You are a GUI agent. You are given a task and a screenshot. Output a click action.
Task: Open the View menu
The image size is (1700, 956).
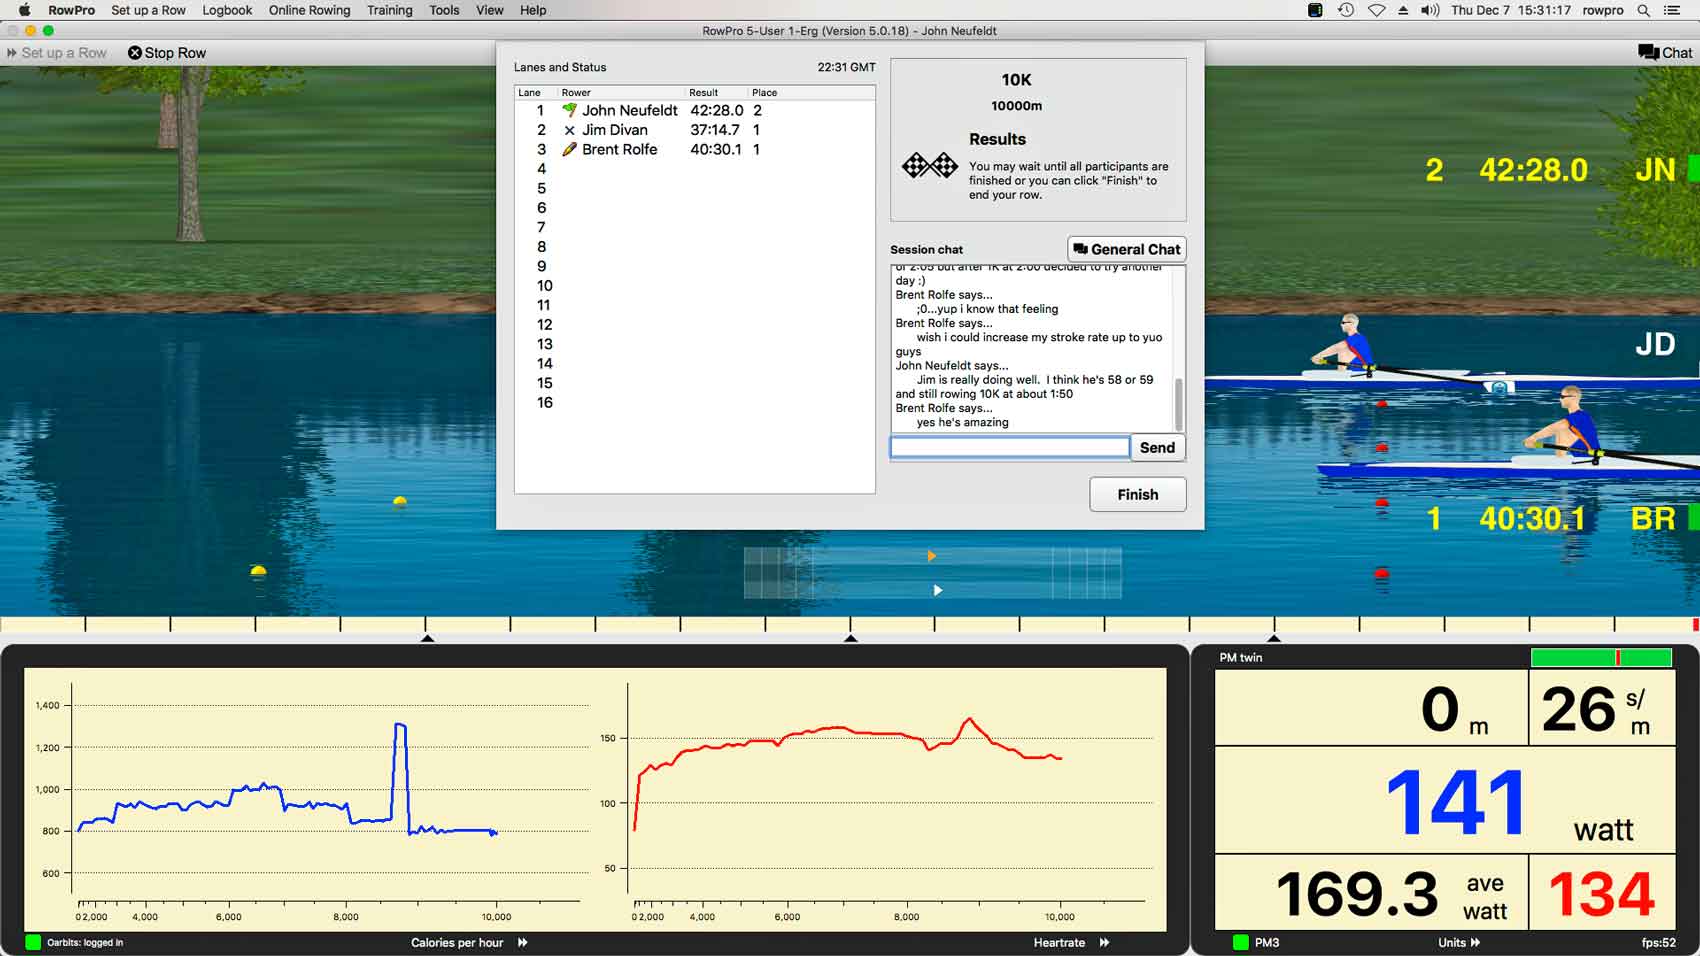[x=490, y=10]
